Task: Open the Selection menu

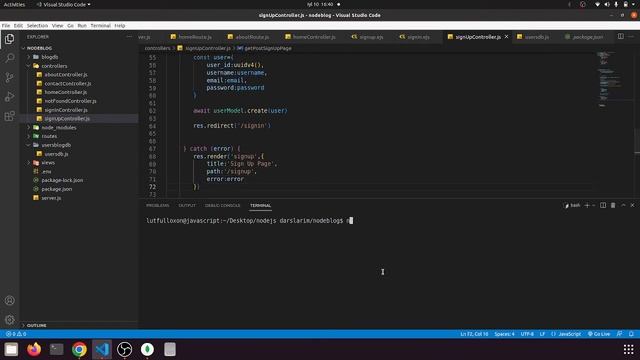Action: [37, 25]
